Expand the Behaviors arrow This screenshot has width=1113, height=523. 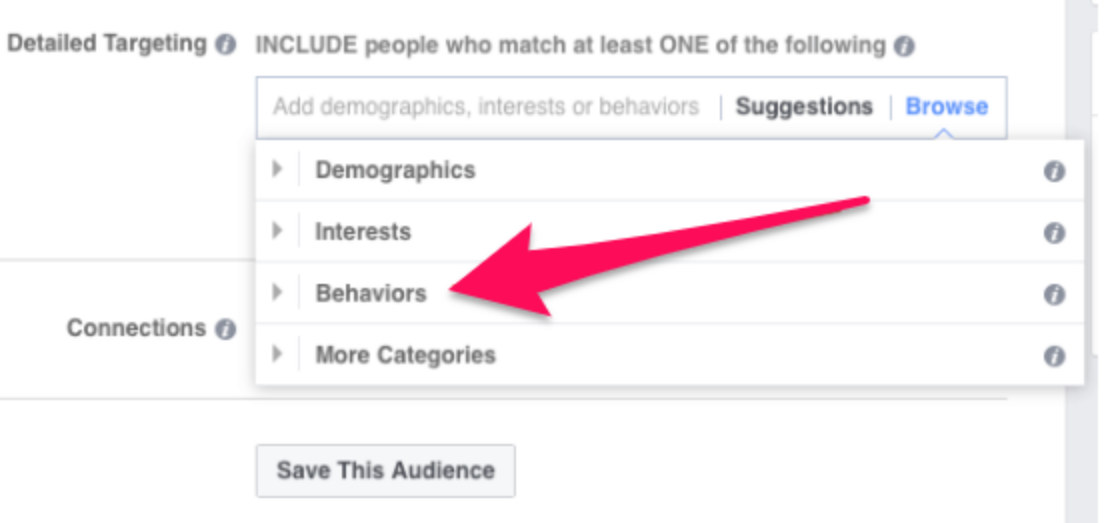[277, 292]
